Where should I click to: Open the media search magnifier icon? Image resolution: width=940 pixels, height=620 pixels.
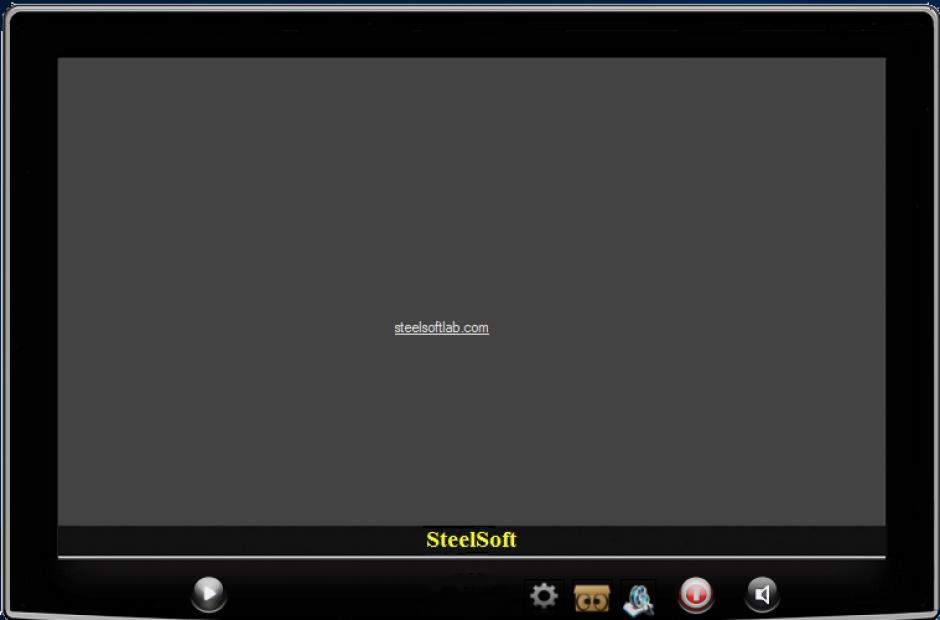(x=638, y=598)
